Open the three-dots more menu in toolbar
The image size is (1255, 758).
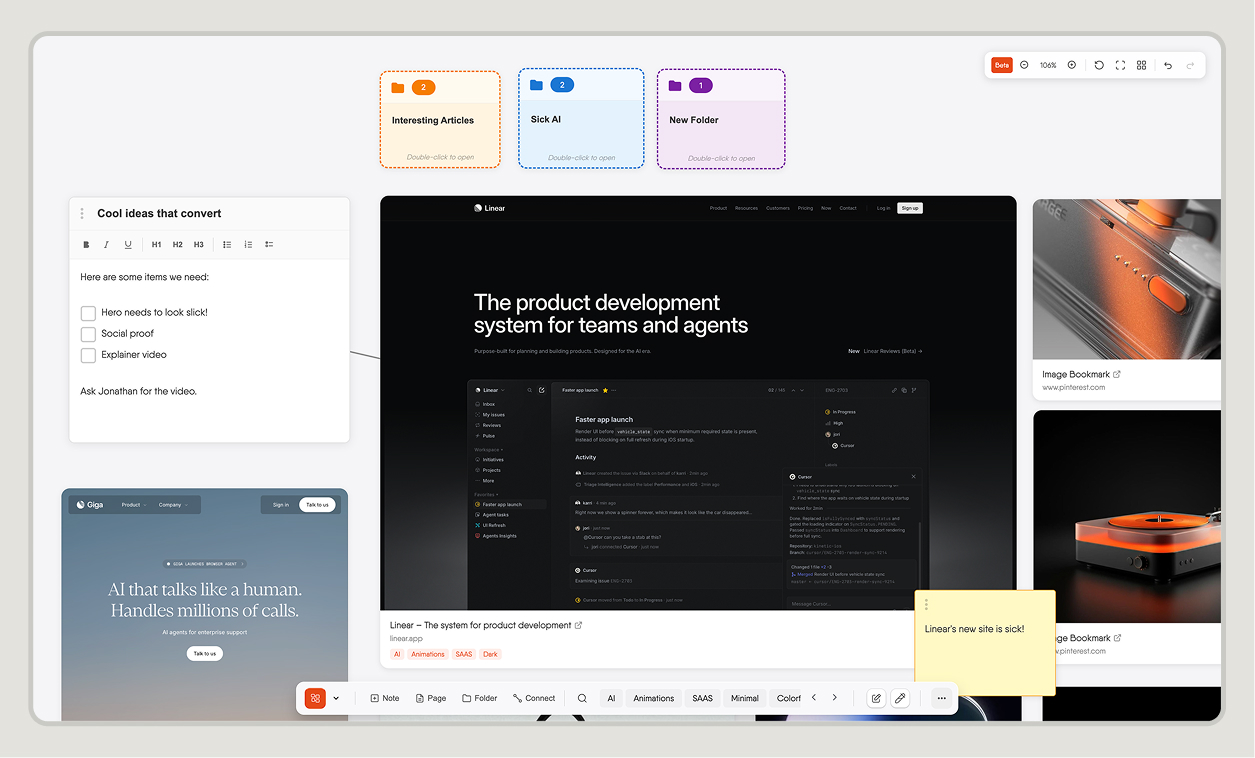point(941,698)
